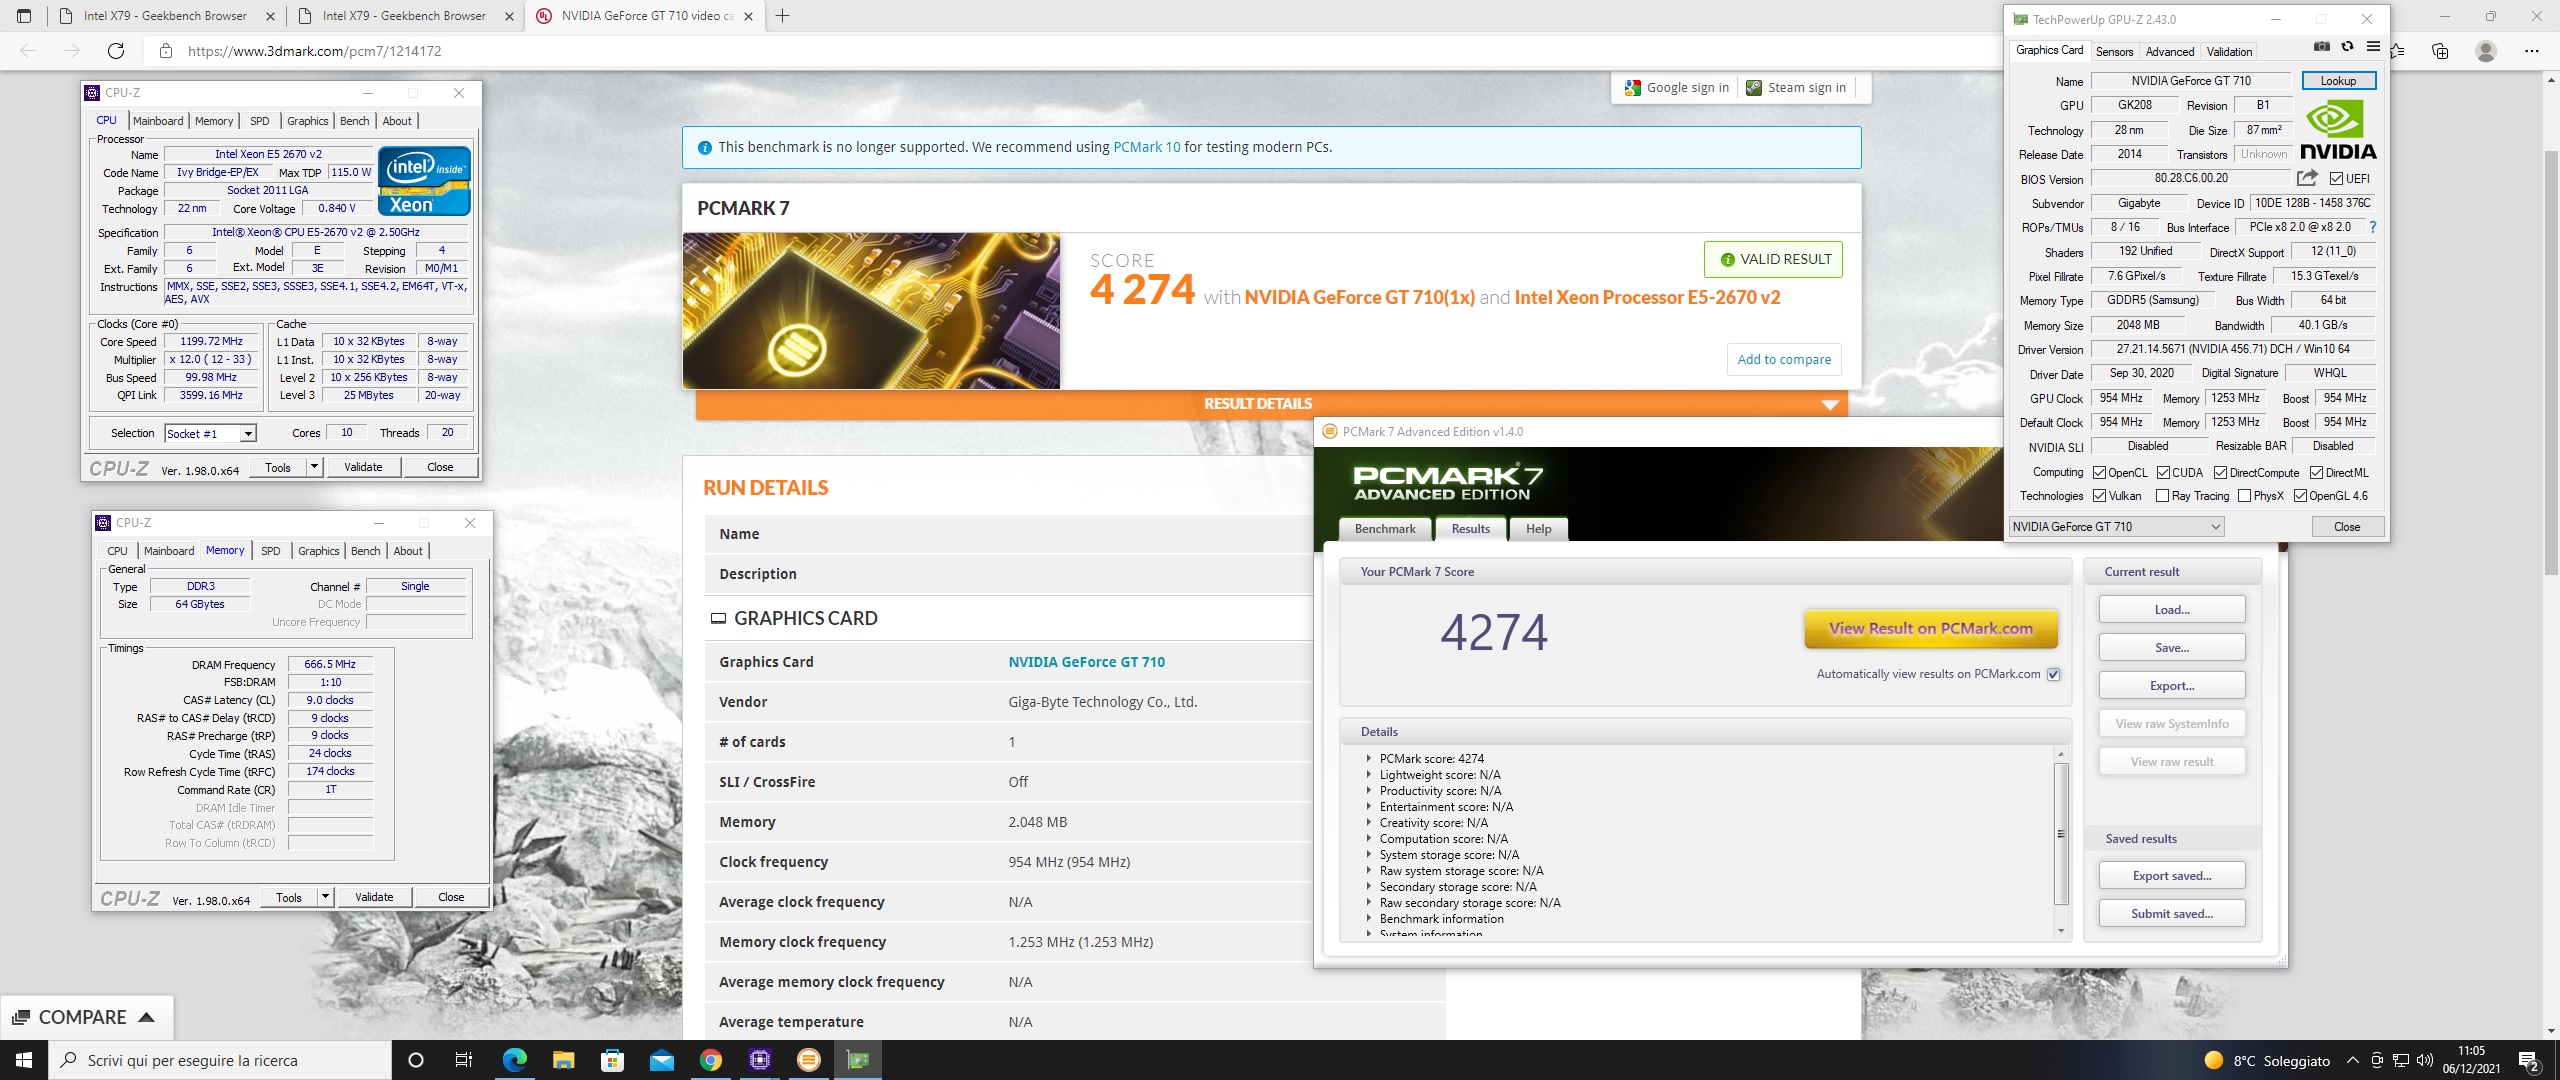The height and width of the screenshot is (1080, 2560).
Task: Switch to GPU-Z via its taskbar icon
Action: point(857,1060)
